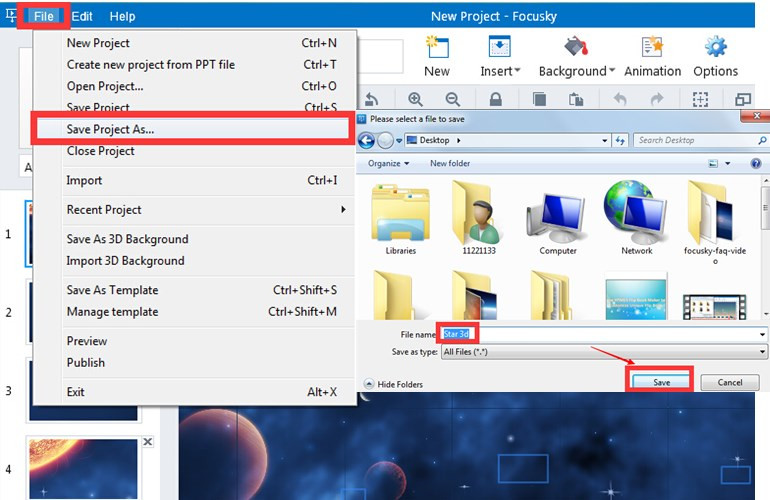Click the zoom in magnifier icon

415,99
